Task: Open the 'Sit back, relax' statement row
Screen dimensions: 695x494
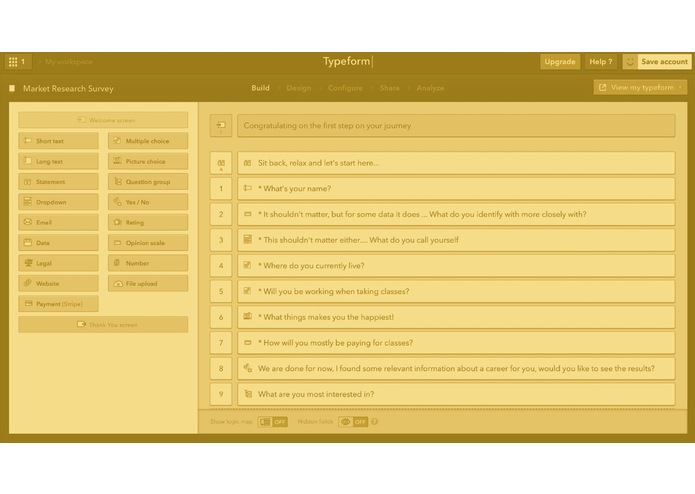Action: coord(456,163)
